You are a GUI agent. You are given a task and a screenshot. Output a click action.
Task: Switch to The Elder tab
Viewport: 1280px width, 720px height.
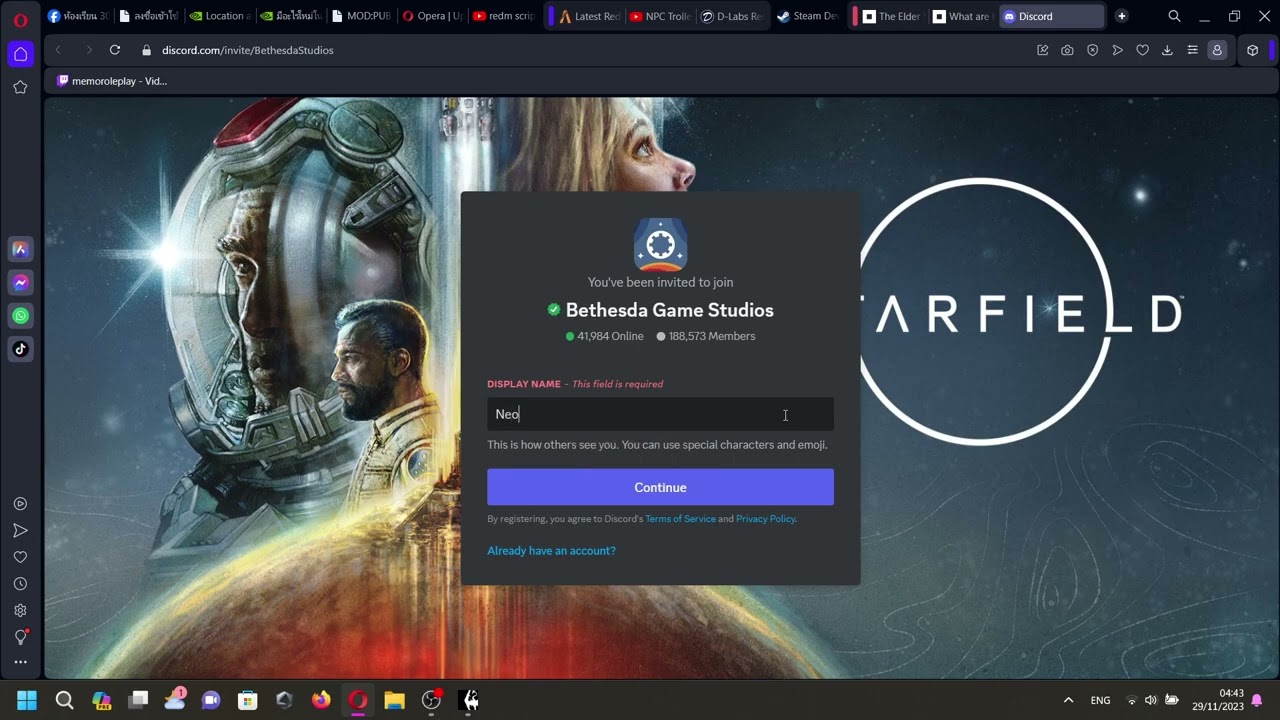click(x=891, y=16)
